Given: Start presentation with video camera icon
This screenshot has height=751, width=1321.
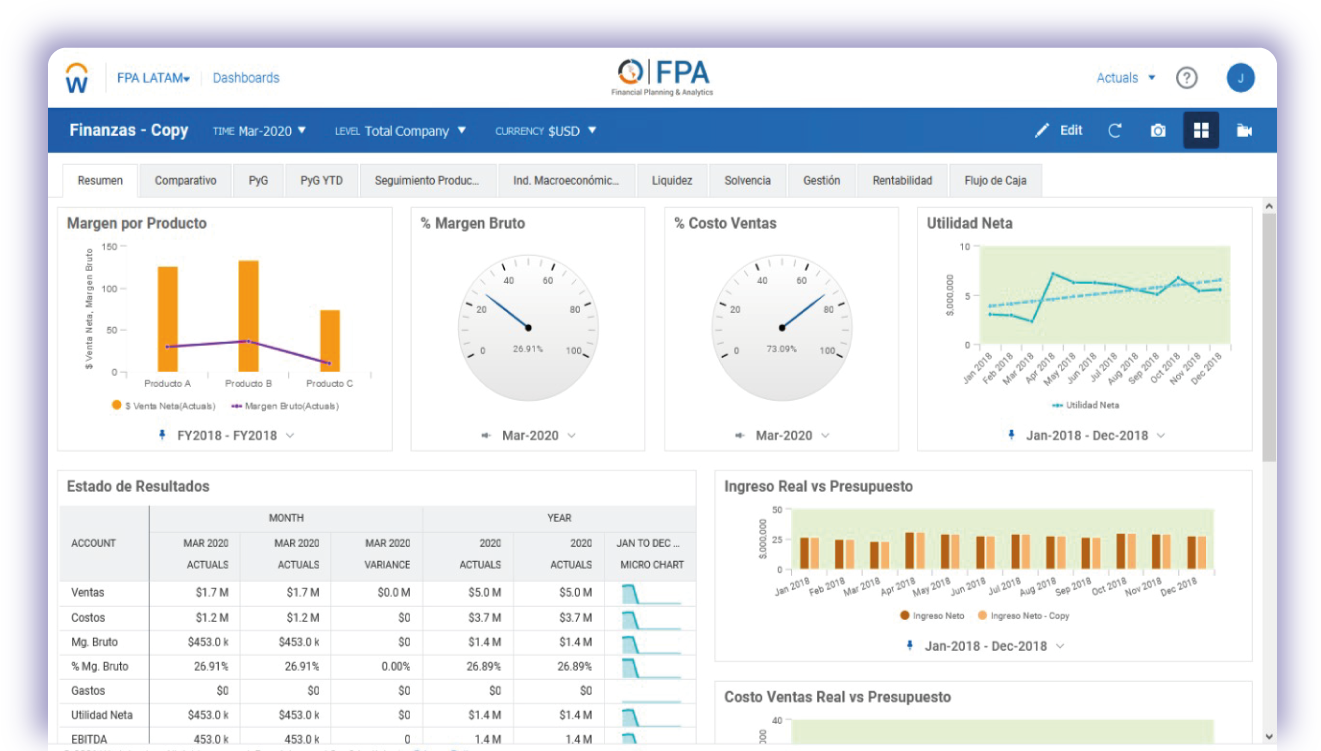Looking at the screenshot, I should click(x=1244, y=131).
